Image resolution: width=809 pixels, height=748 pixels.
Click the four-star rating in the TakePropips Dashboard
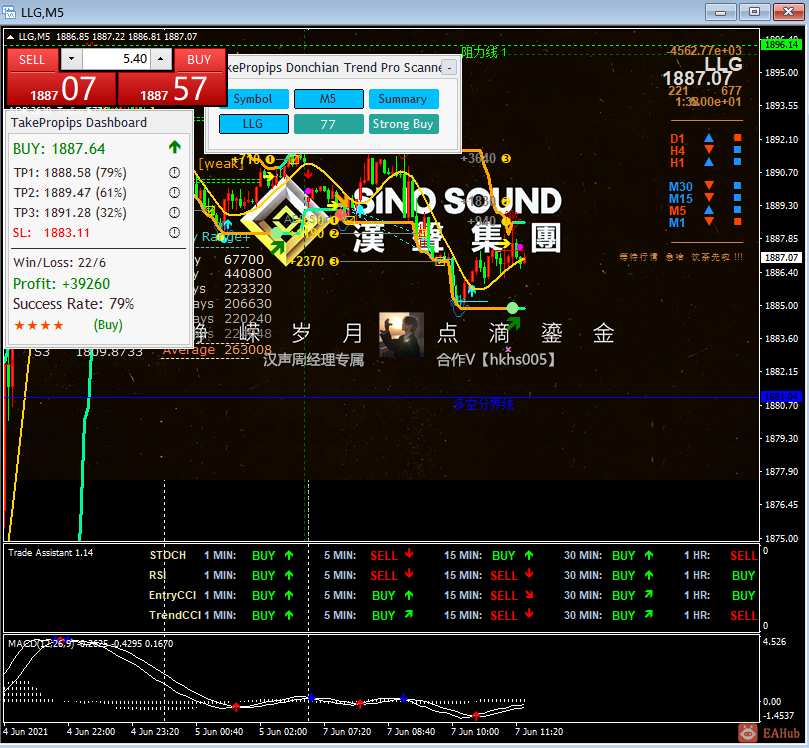39,326
